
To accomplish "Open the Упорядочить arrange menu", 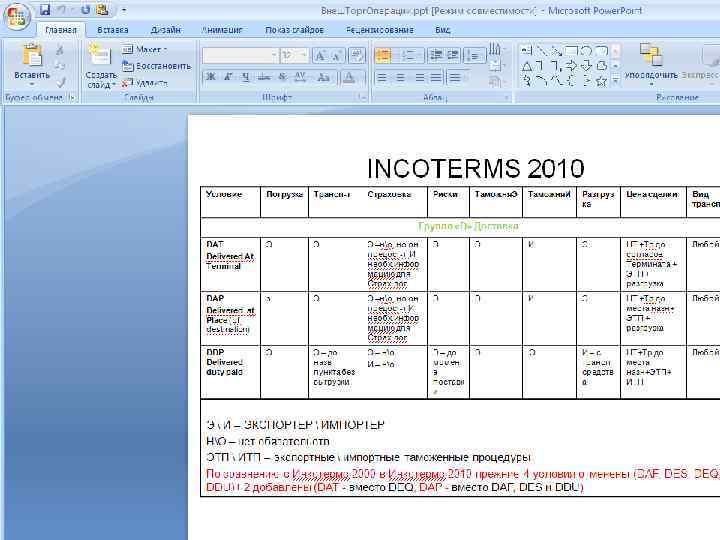I will coord(652,64).
